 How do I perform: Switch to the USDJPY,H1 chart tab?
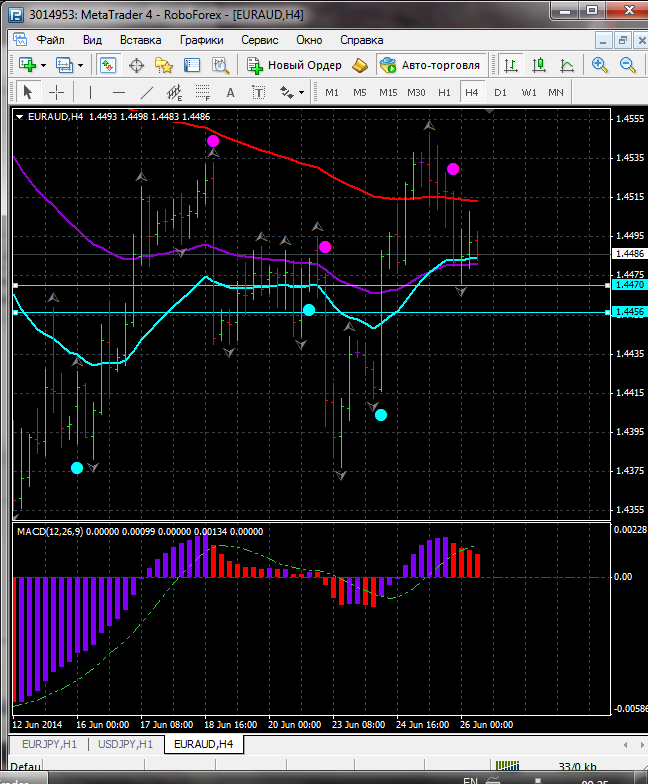[126, 744]
